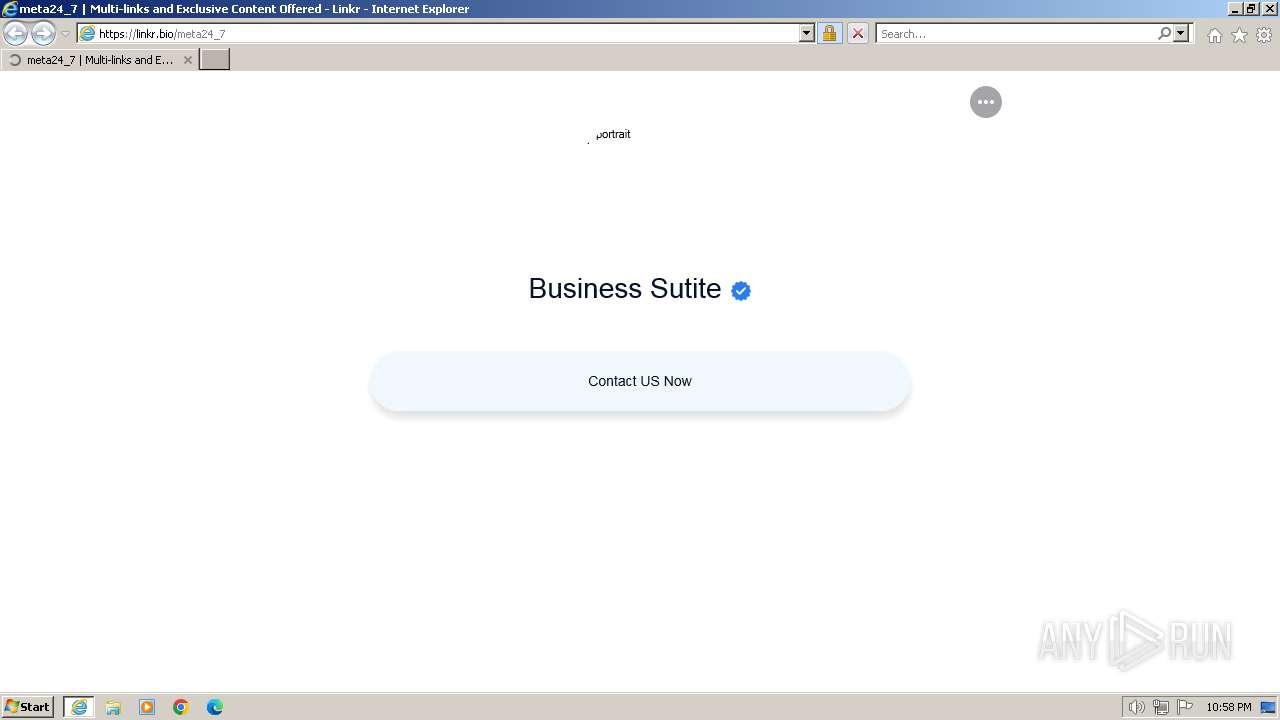Open the lock security report icon
Viewport: 1280px width, 720px height.
click(x=829, y=33)
